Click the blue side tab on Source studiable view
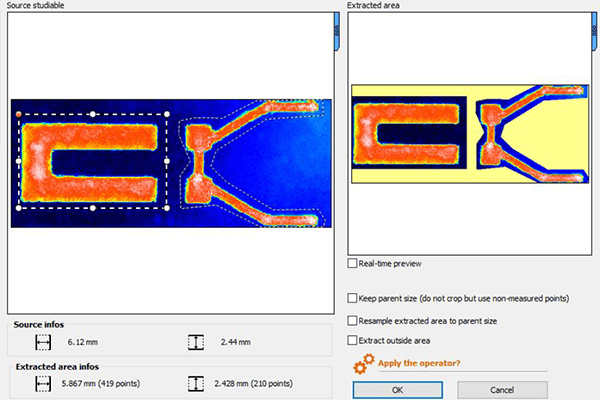 [337, 31]
